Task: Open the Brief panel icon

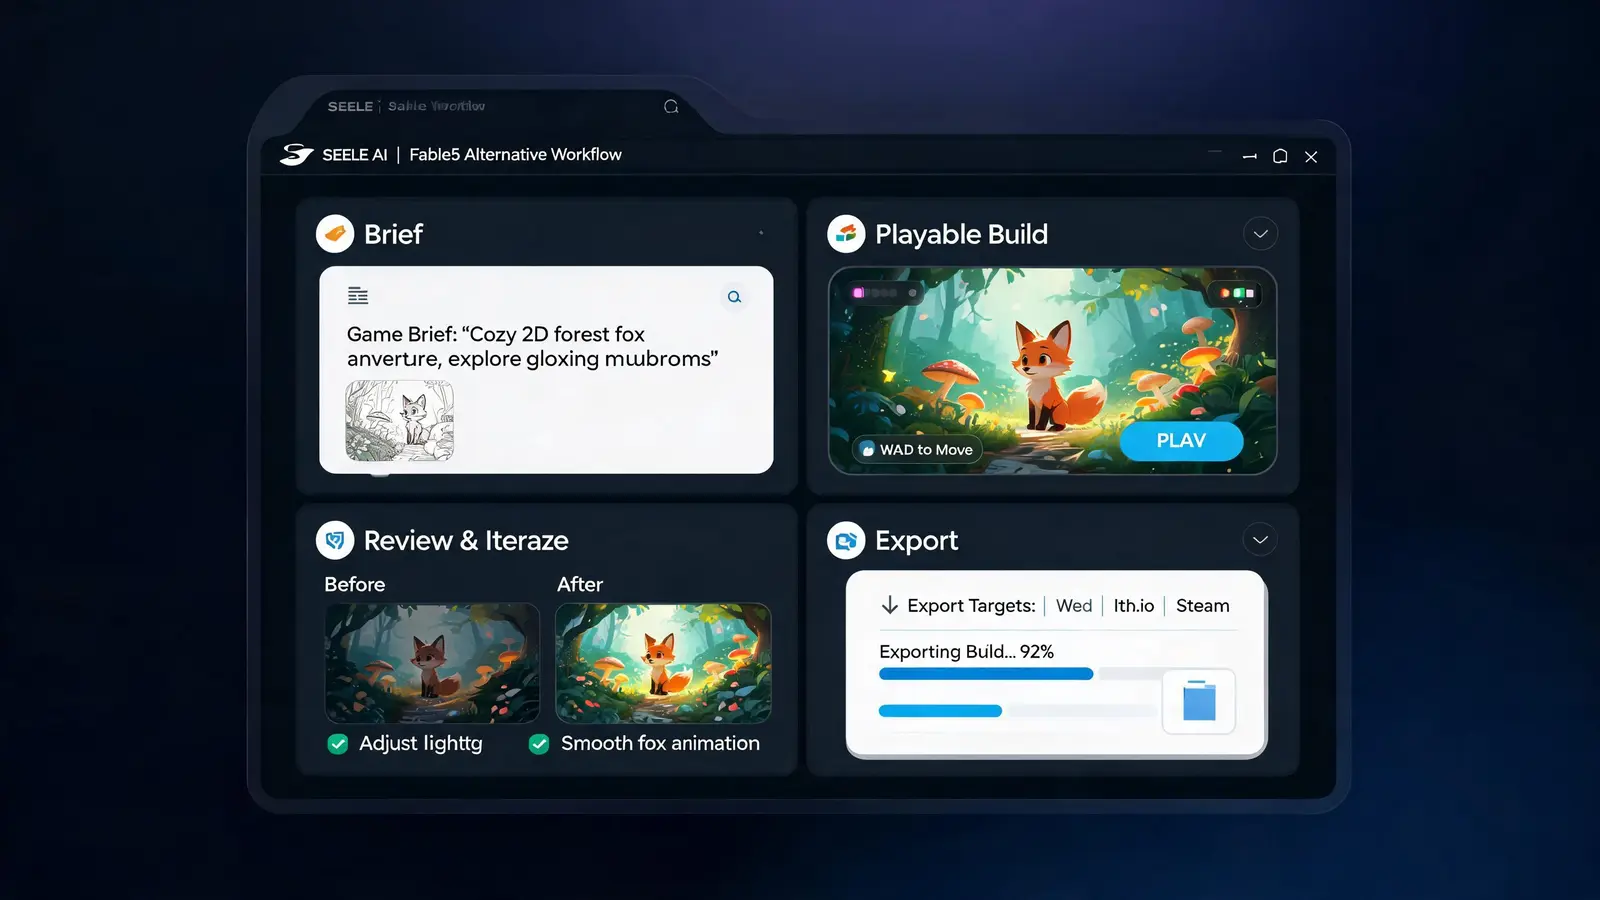Action: point(335,234)
